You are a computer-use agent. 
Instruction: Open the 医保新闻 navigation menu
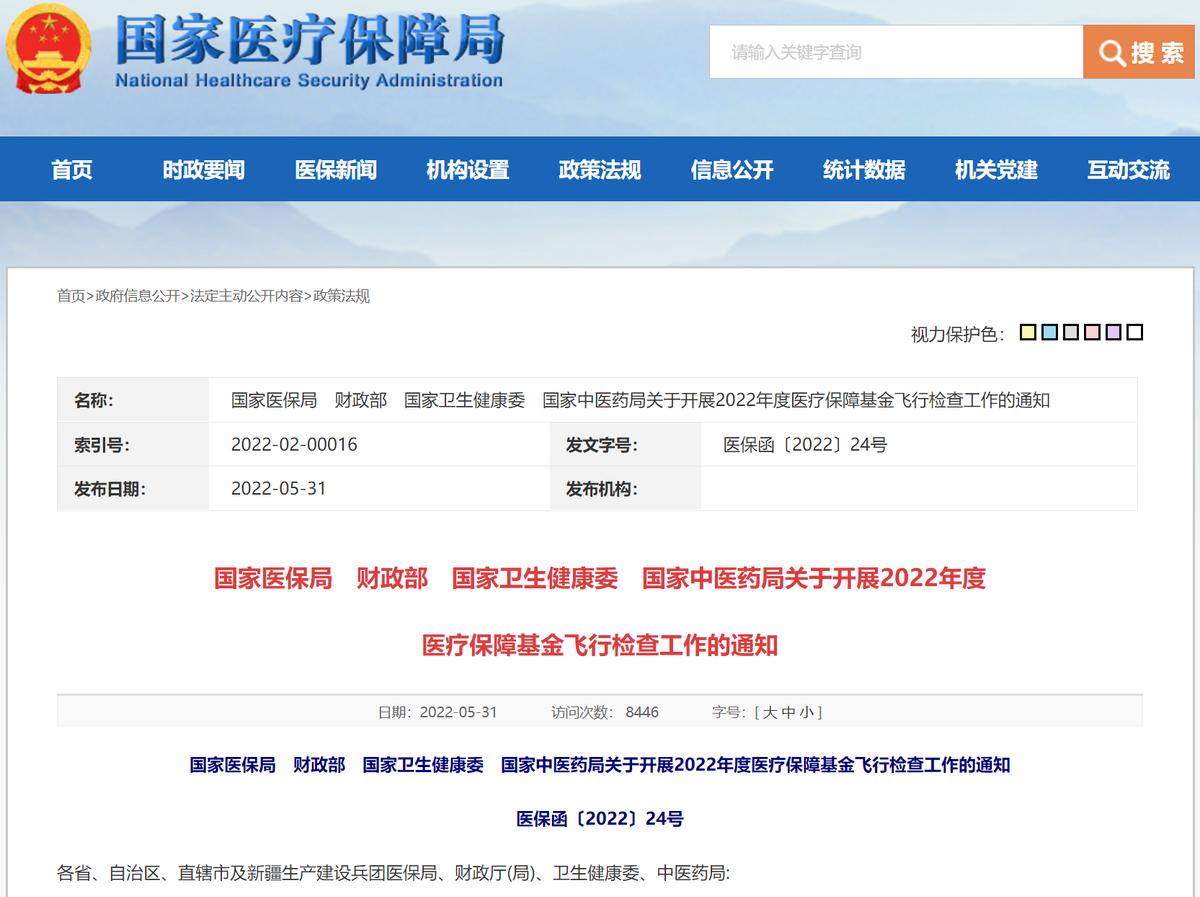tap(335, 169)
